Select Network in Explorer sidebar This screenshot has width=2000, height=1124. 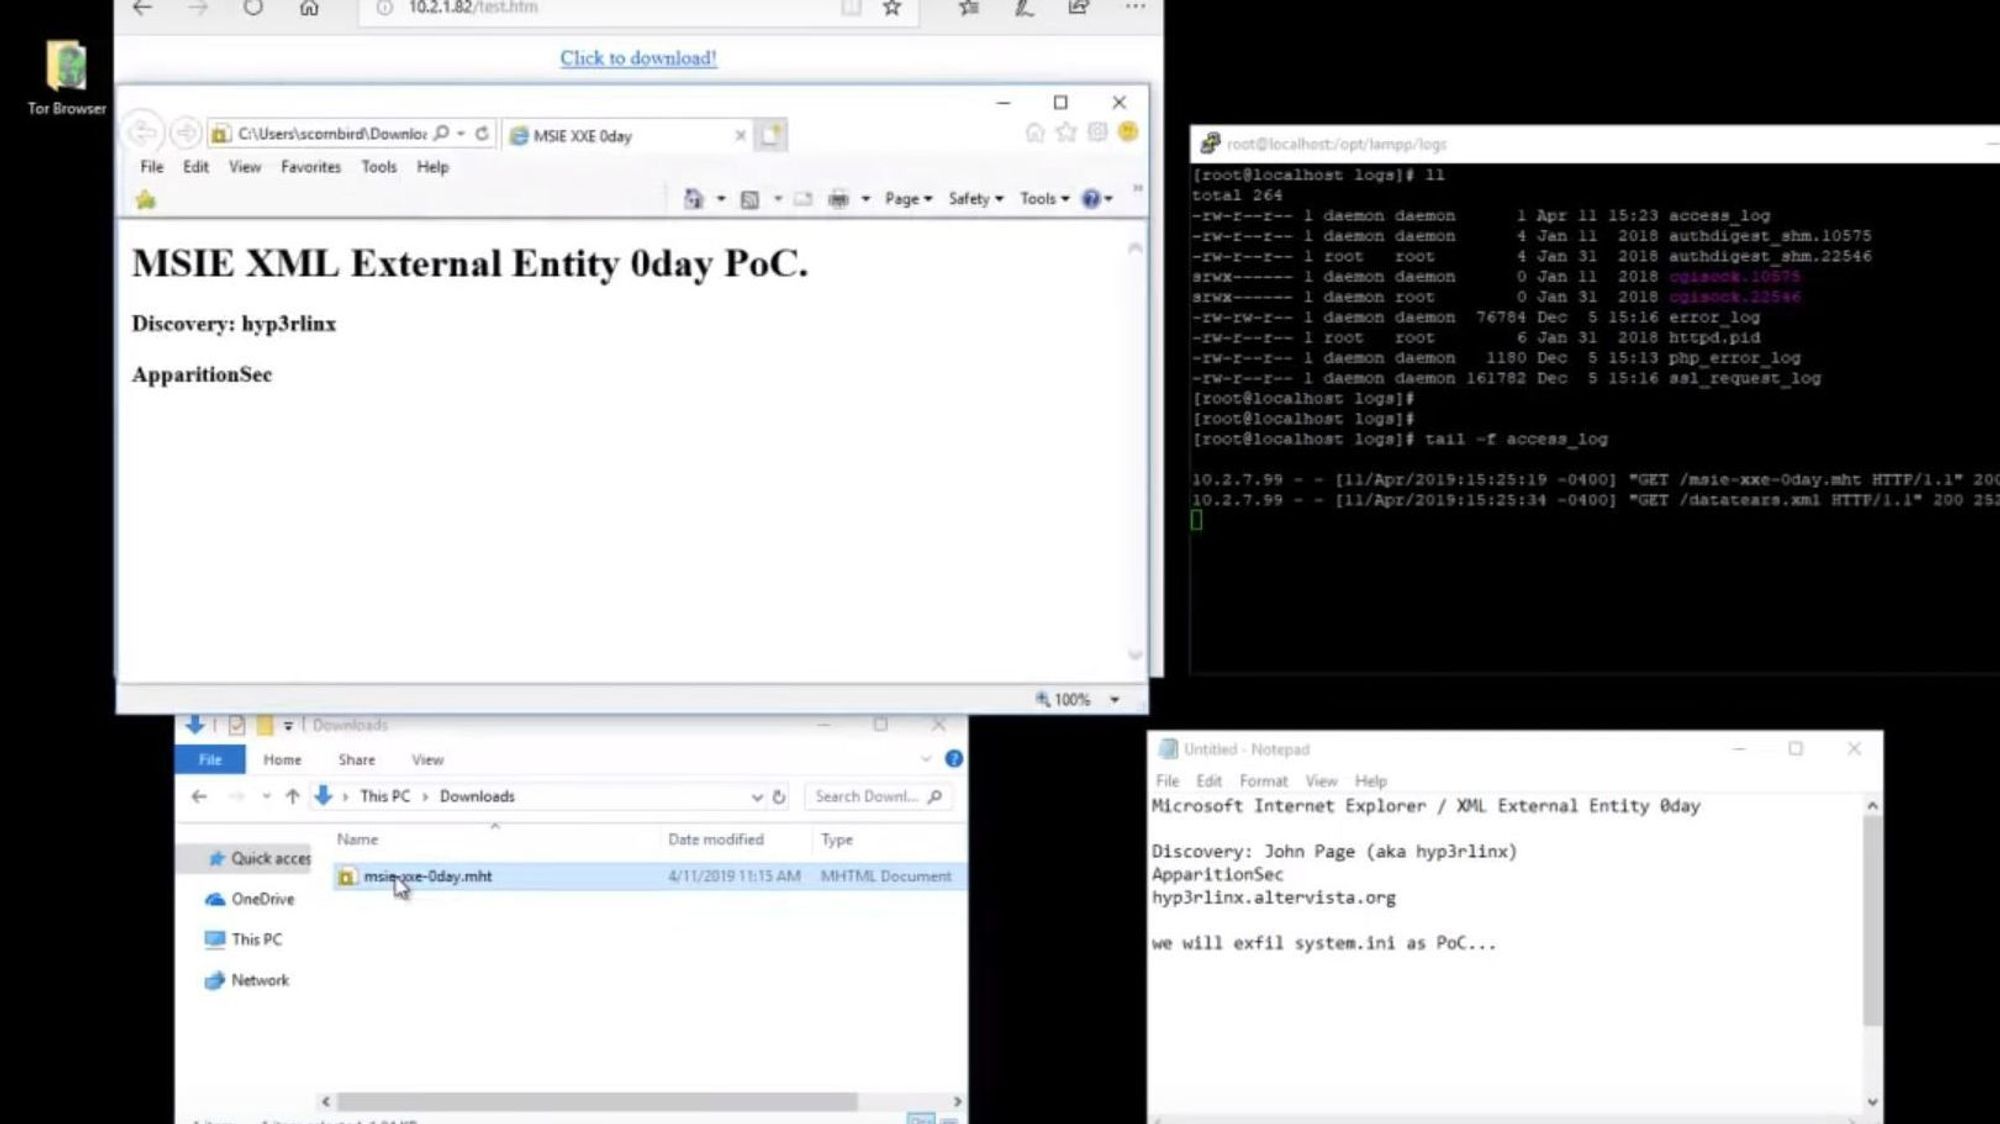point(246,980)
